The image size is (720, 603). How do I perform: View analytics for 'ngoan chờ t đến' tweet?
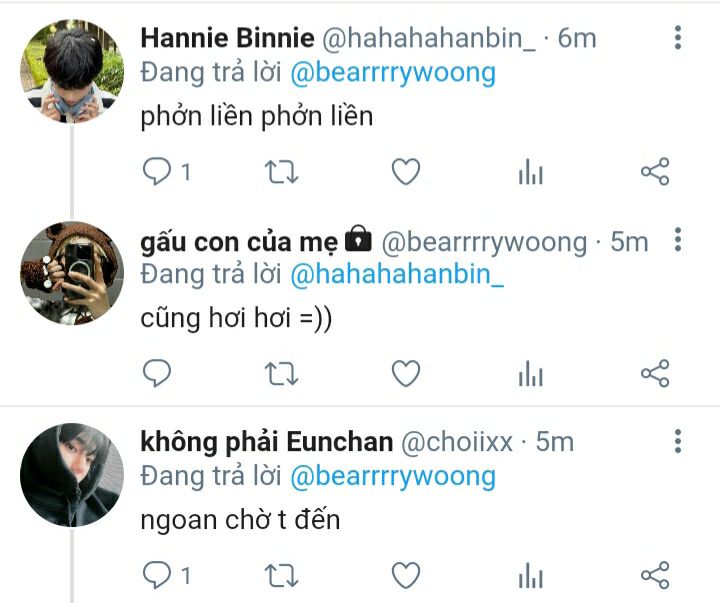(530, 575)
